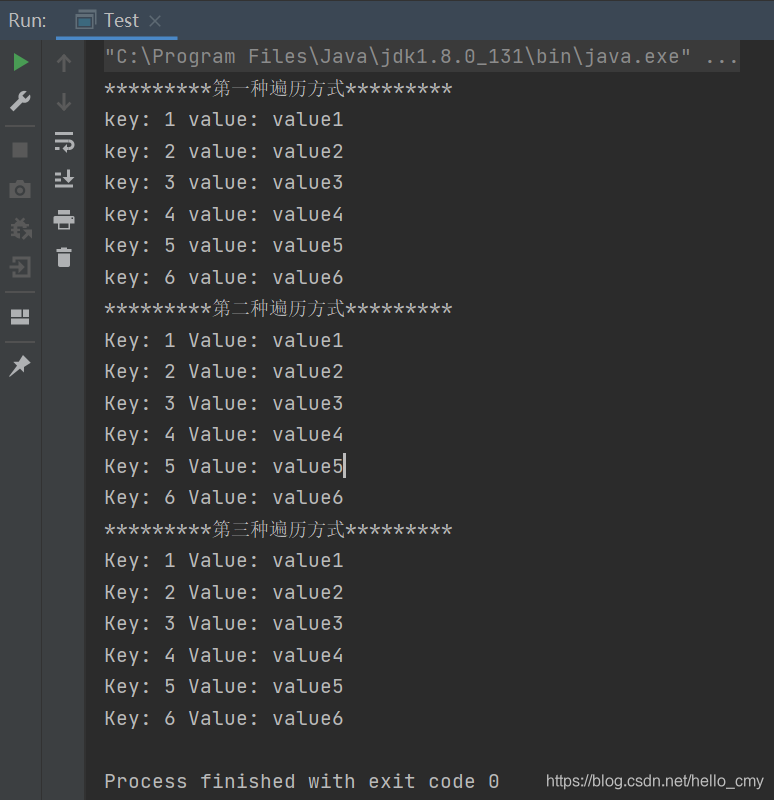Click the restore layout icon
Image resolution: width=774 pixels, height=800 pixels.
coord(20,317)
